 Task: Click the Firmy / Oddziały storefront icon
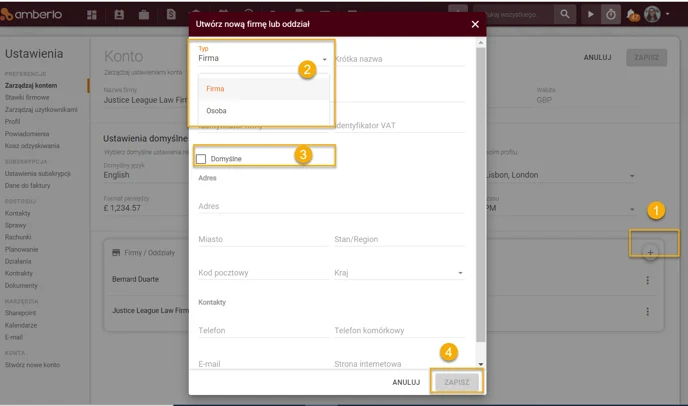coord(116,253)
